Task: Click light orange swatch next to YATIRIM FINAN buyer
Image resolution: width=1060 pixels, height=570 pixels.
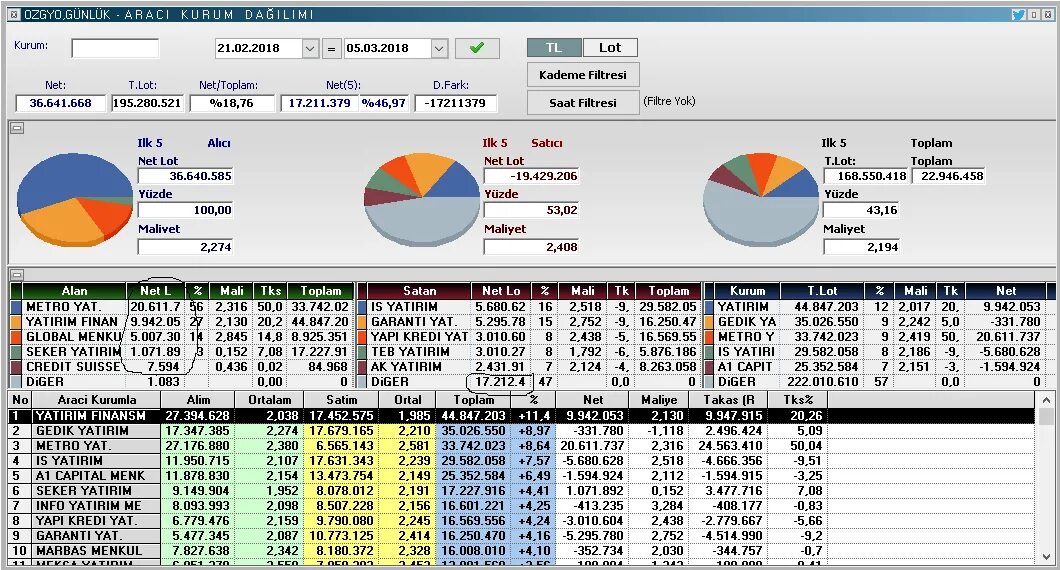Action: [16, 322]
